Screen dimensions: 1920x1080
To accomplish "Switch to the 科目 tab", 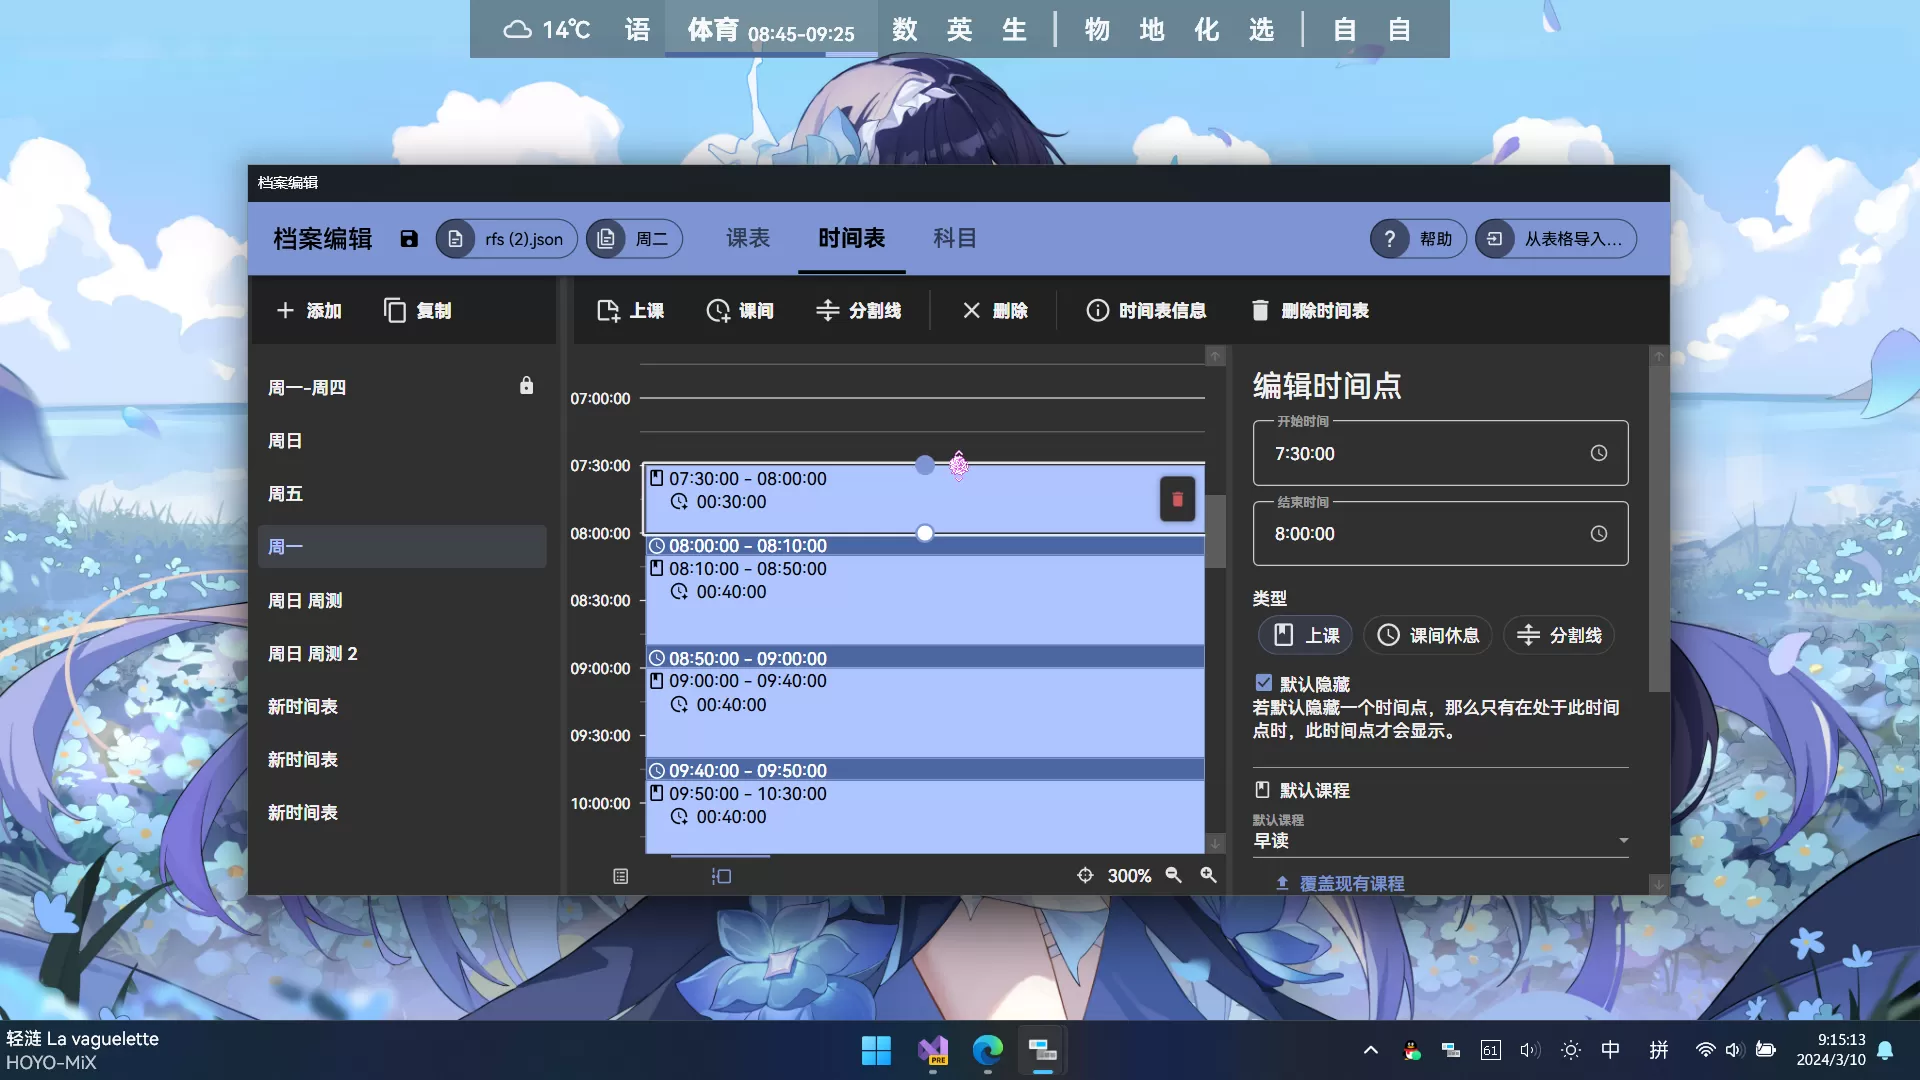I will (953, 238).
